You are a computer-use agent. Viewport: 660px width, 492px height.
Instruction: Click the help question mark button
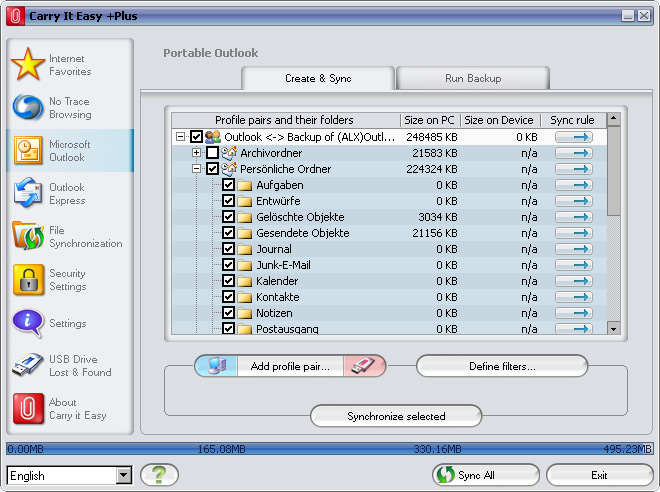tap(159, 475)
